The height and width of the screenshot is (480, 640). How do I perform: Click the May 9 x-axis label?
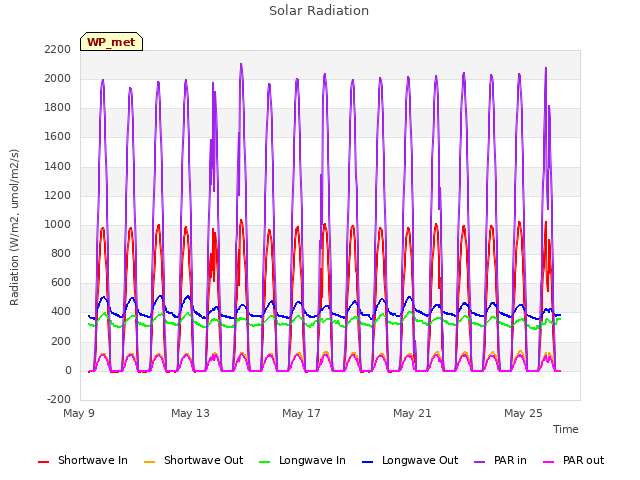pyautogui.click(x=79, y=413)
